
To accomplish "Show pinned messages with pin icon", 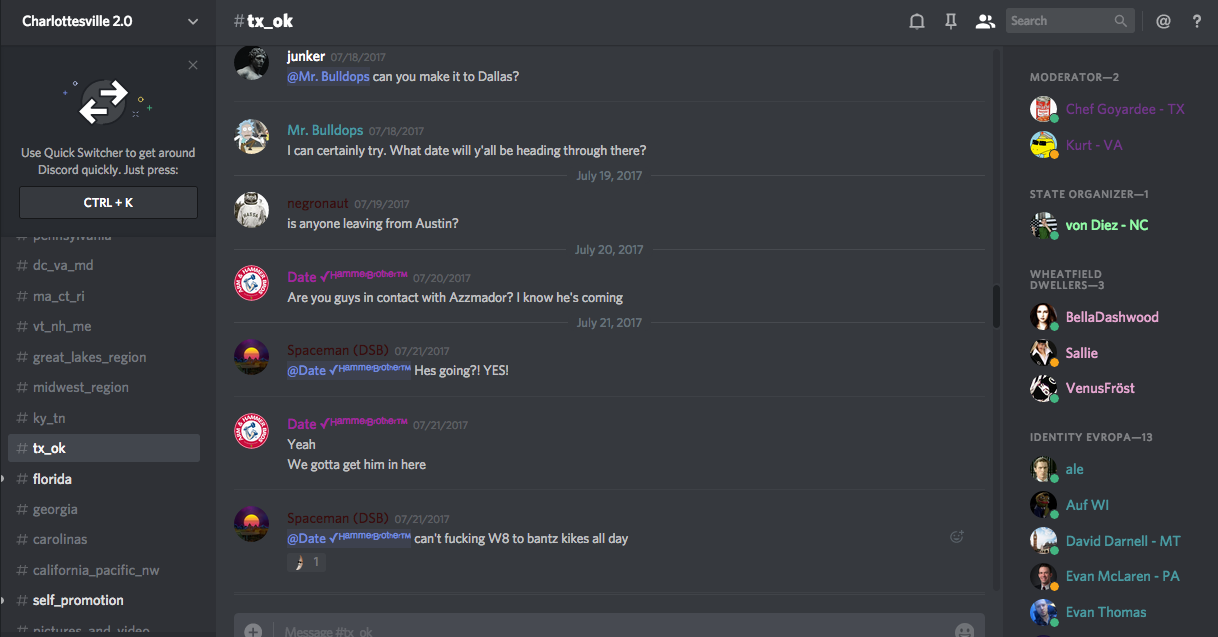I will click(x=951, y=21).
